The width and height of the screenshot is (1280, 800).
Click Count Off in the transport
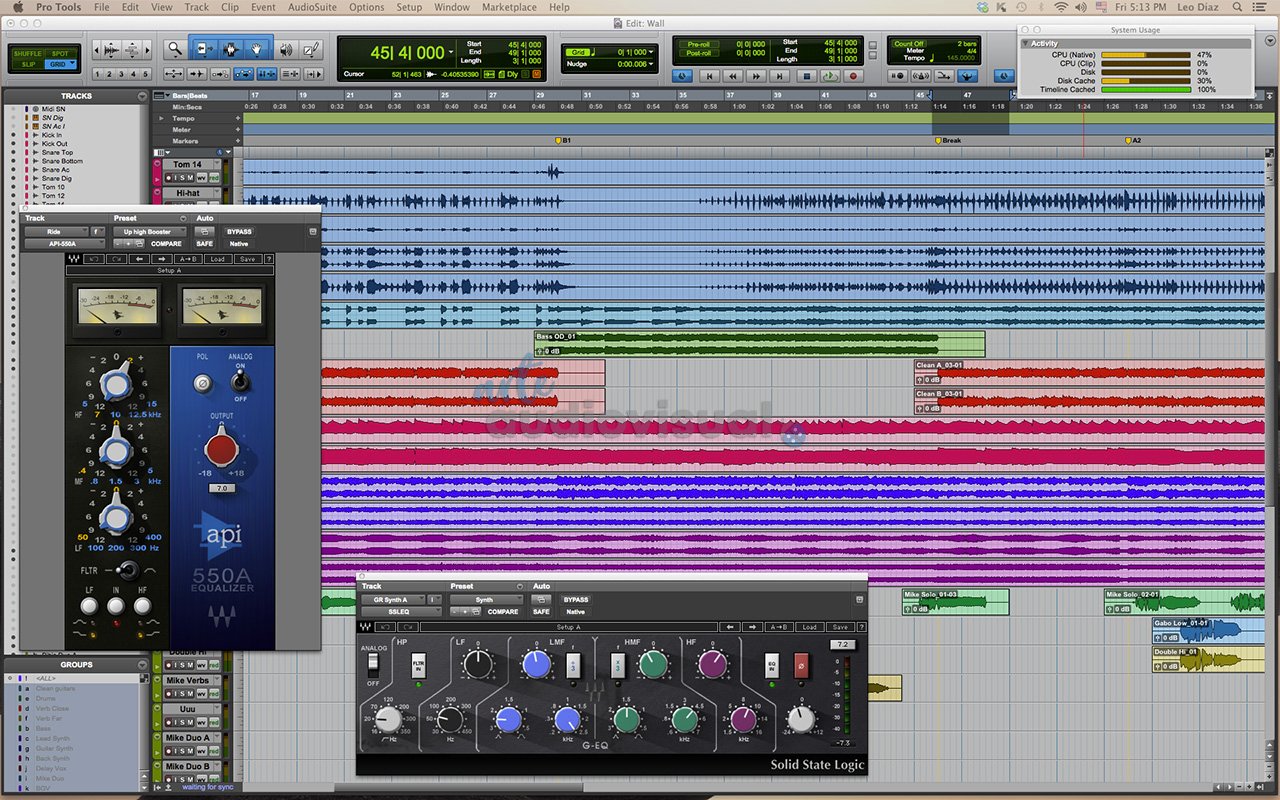tap(909, 44)
